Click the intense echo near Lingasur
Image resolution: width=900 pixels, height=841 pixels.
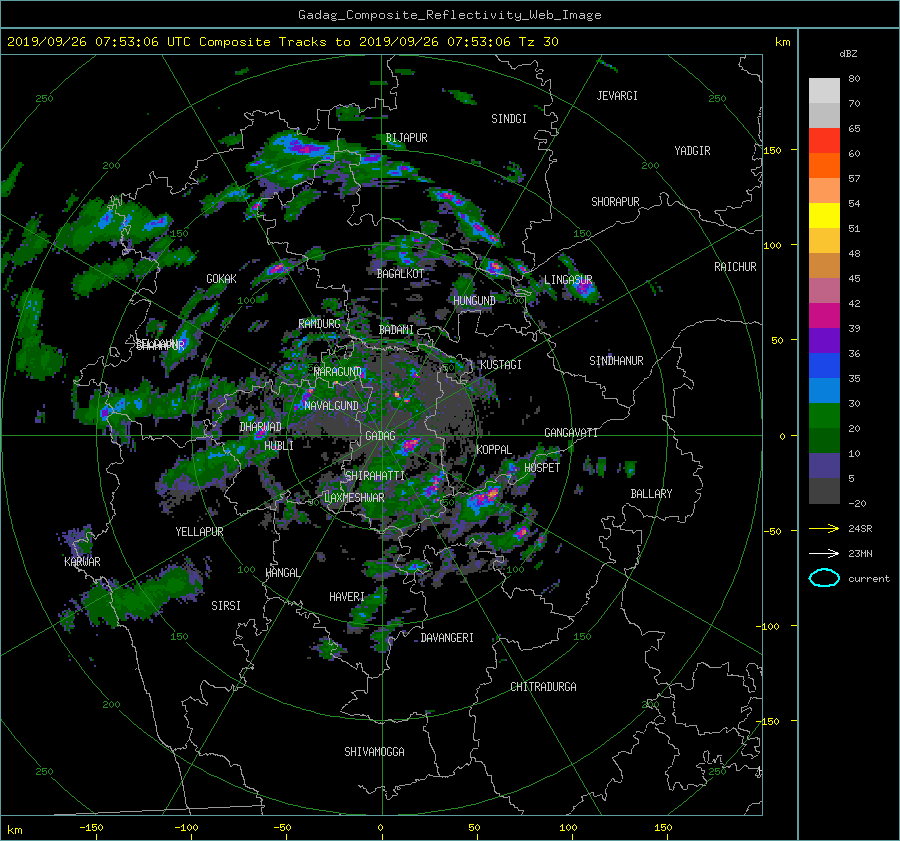tap(584, 289)
